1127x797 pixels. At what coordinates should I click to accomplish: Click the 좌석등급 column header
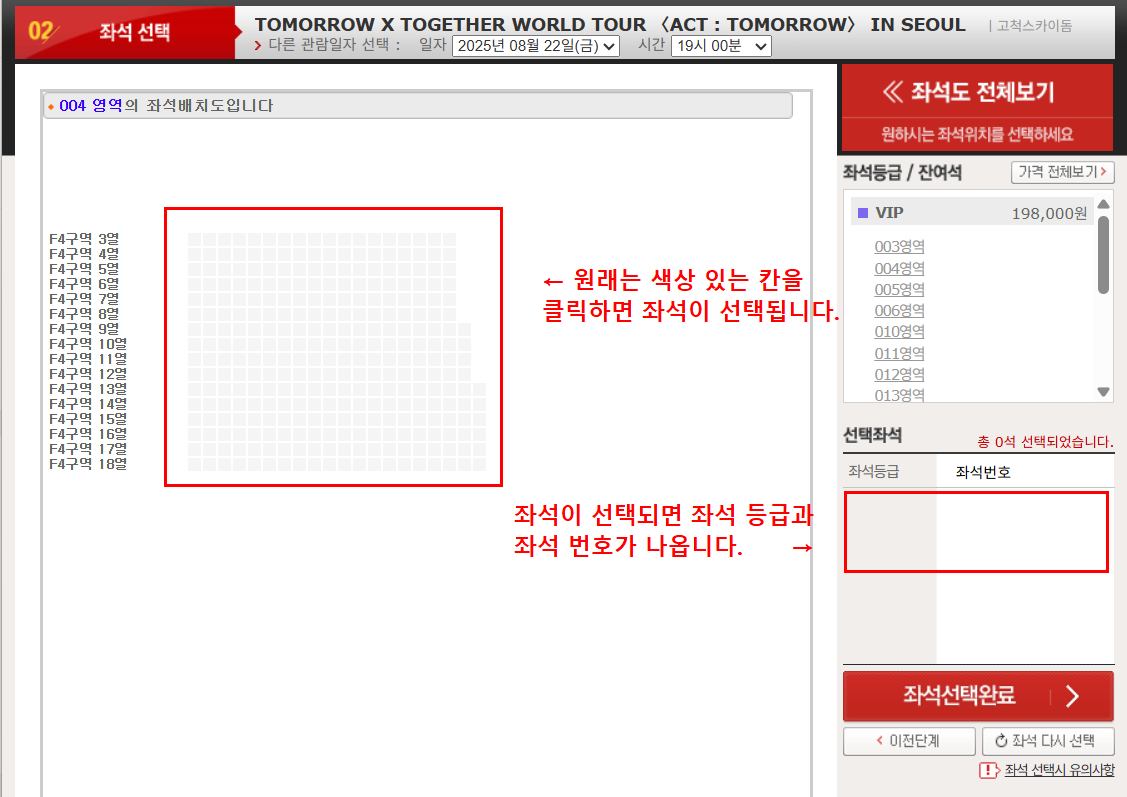pyautogui.click(x=873, y=471)
